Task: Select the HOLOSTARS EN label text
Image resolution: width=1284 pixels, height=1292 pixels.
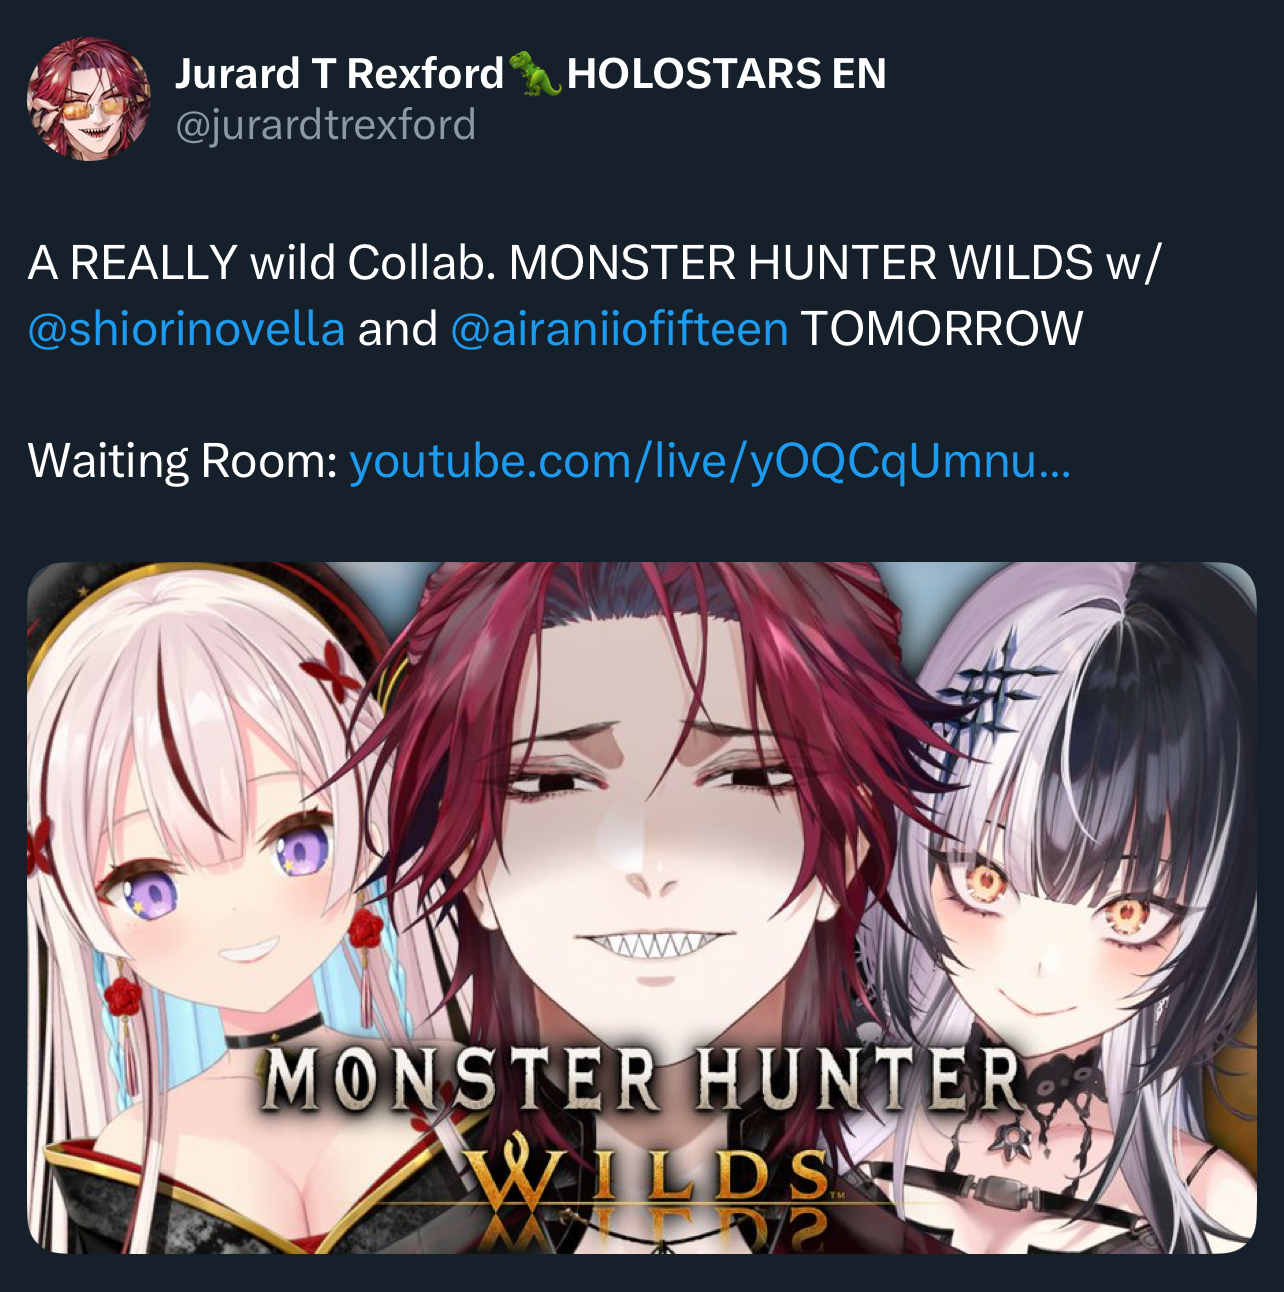Action: [726, 74]
